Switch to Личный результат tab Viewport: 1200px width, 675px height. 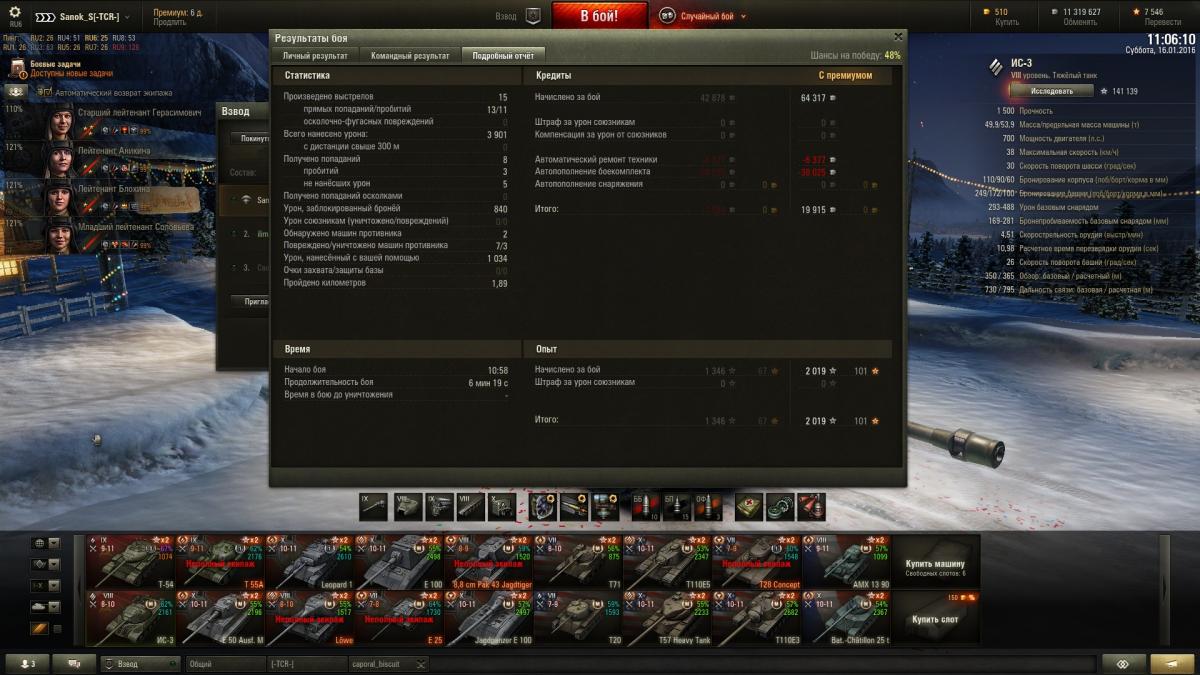315,56
